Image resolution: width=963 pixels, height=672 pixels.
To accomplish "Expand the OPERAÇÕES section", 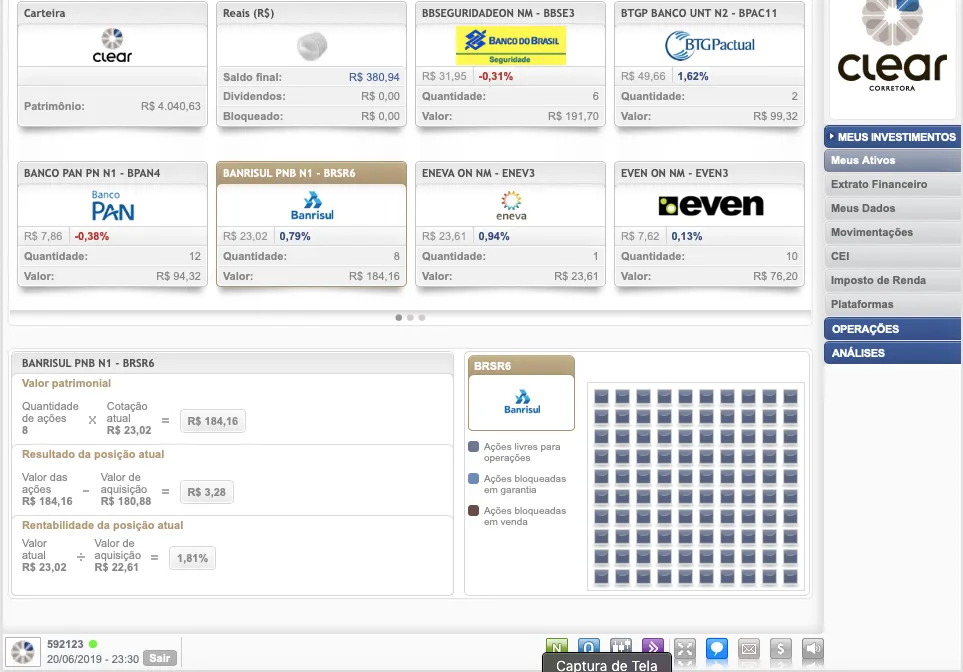I will (x=892, y=329).
